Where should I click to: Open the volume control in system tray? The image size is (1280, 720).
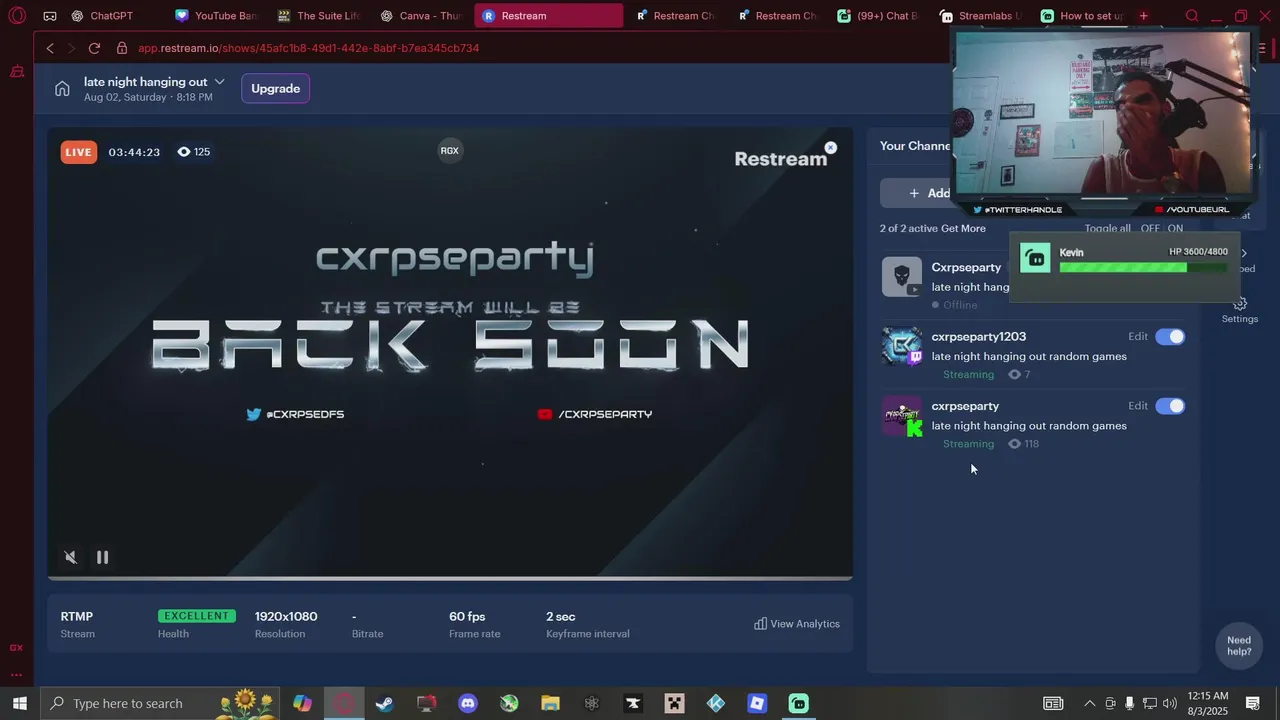pos(1170,703)
